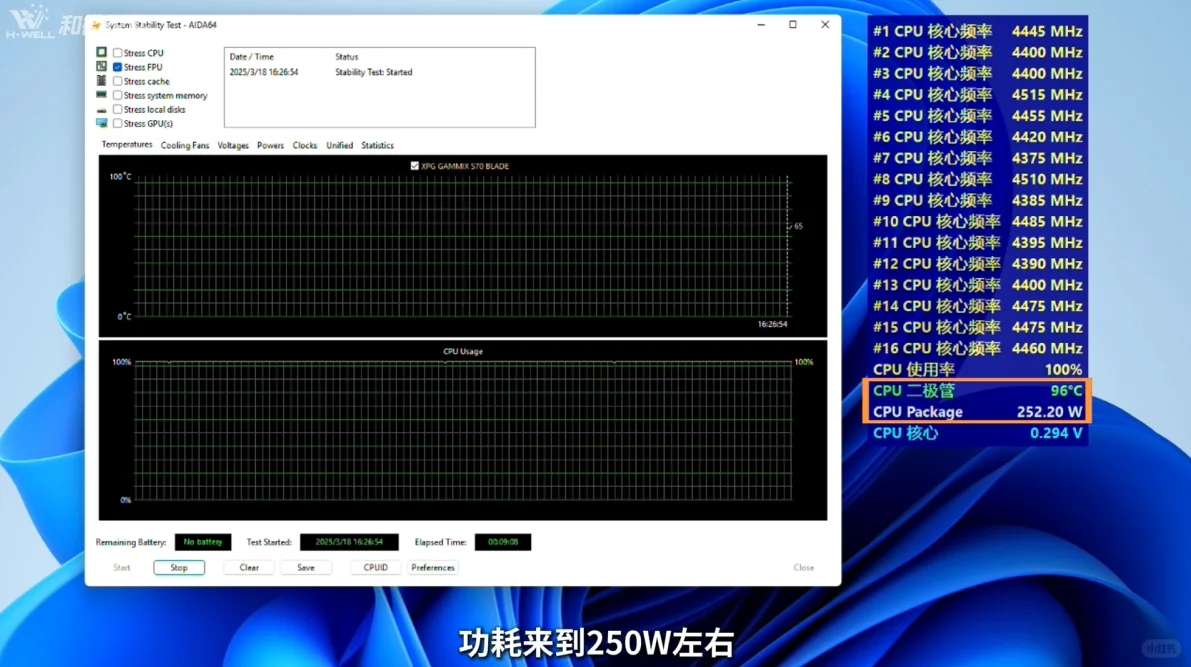Enable the Stress CPU checkbox
This screenshot has height=667, width=1191.
click(x=118, y=53)
